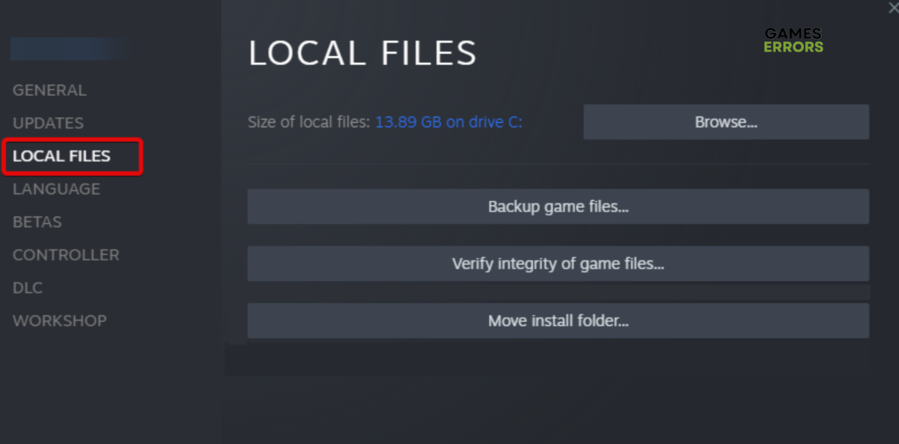Screen dimensions: 899x444
Task: Switch to the Updates tab
Action: tap(47, 123)
